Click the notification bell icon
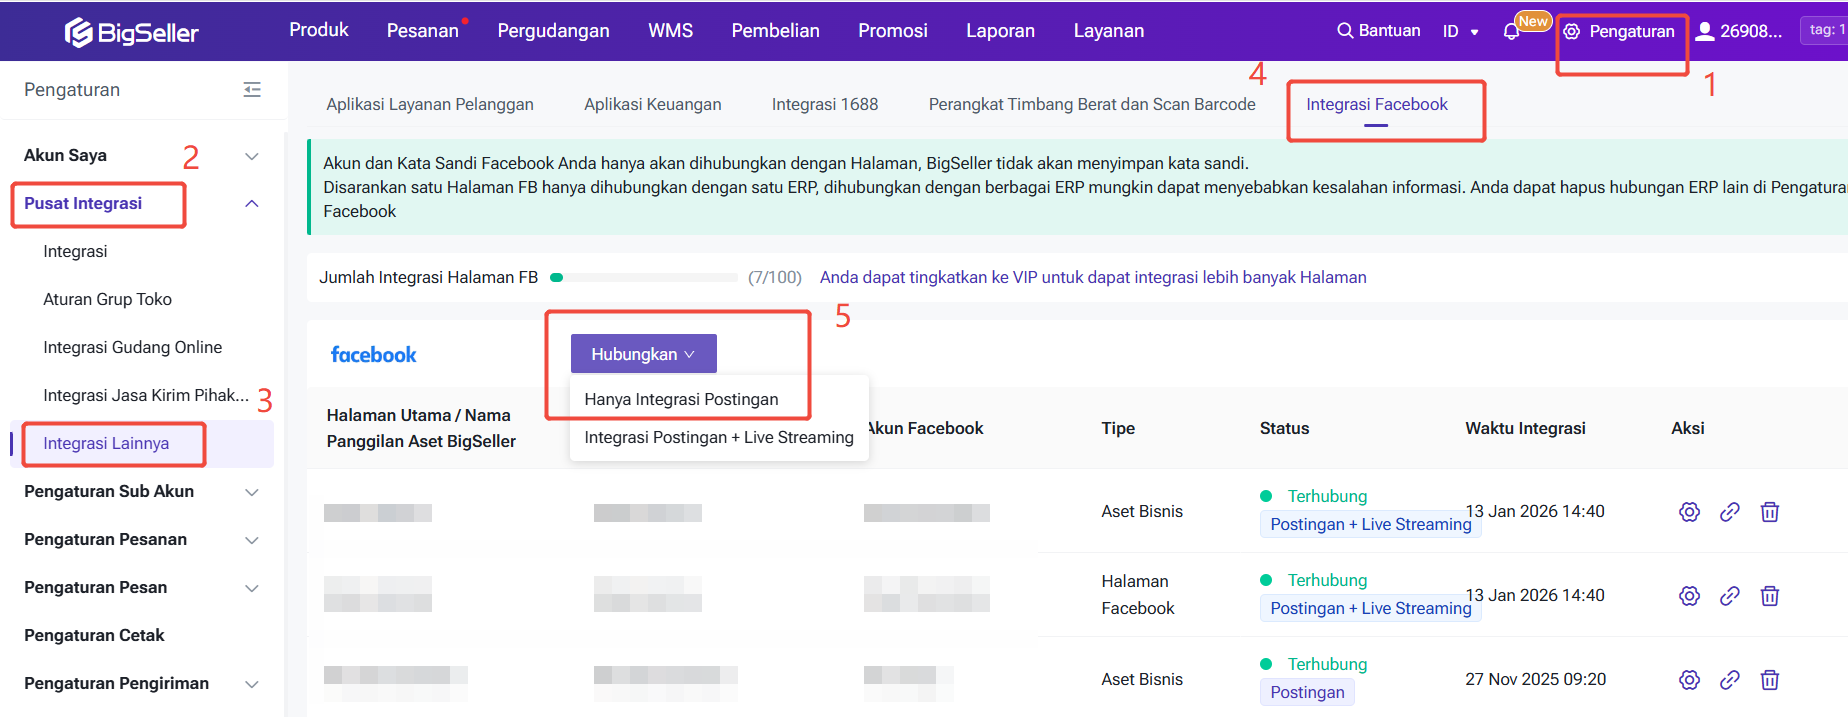 pyautogui.click(x=1511, y=32)
